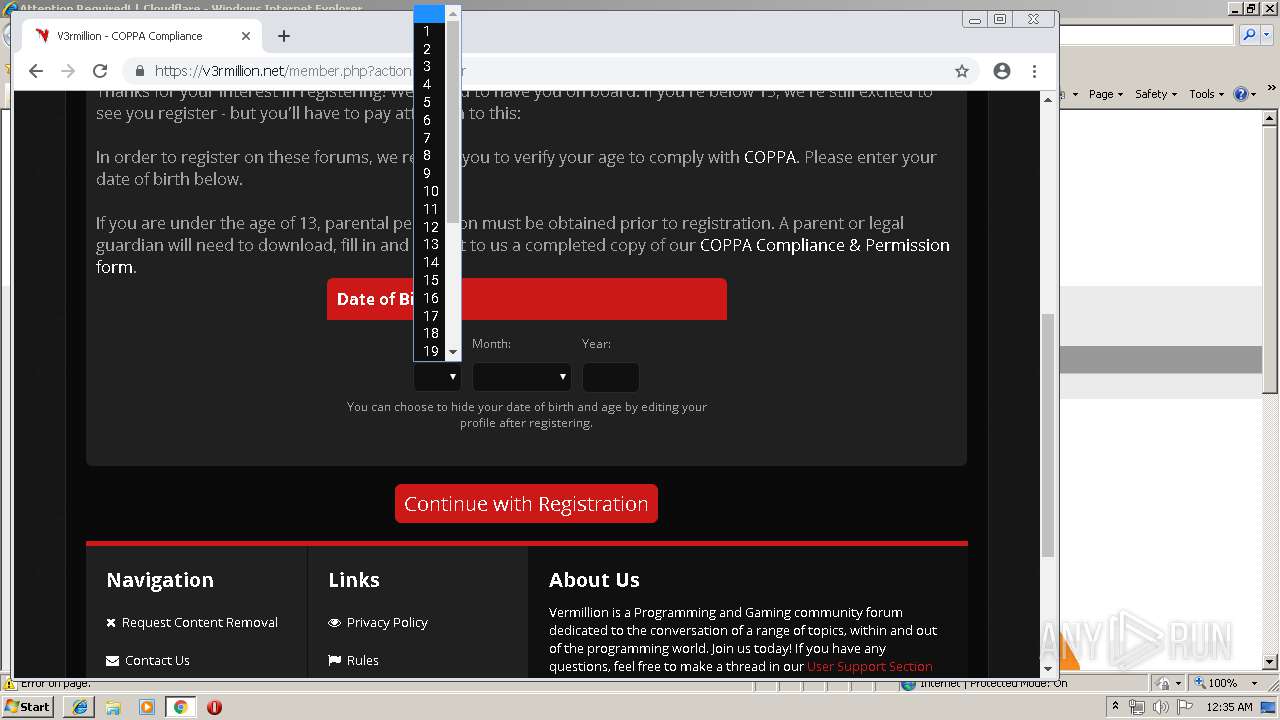Screen dimensions: 1280x720
Task: Click the Chrome page vertical scrollbar thumb
Action: [x=1048, y=435]
